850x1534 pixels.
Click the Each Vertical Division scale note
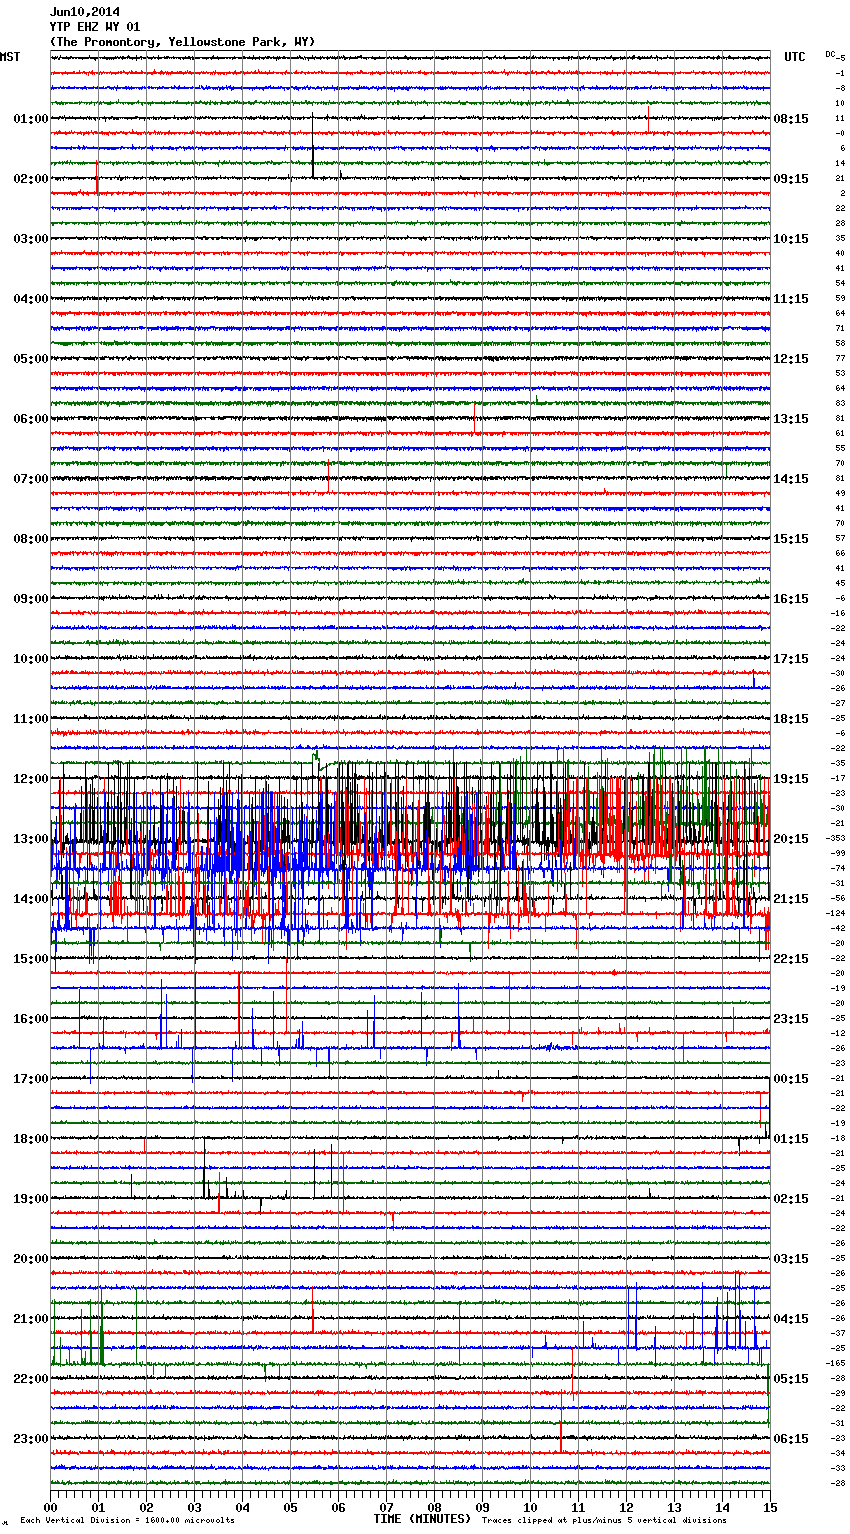[x=127, y=1520]
